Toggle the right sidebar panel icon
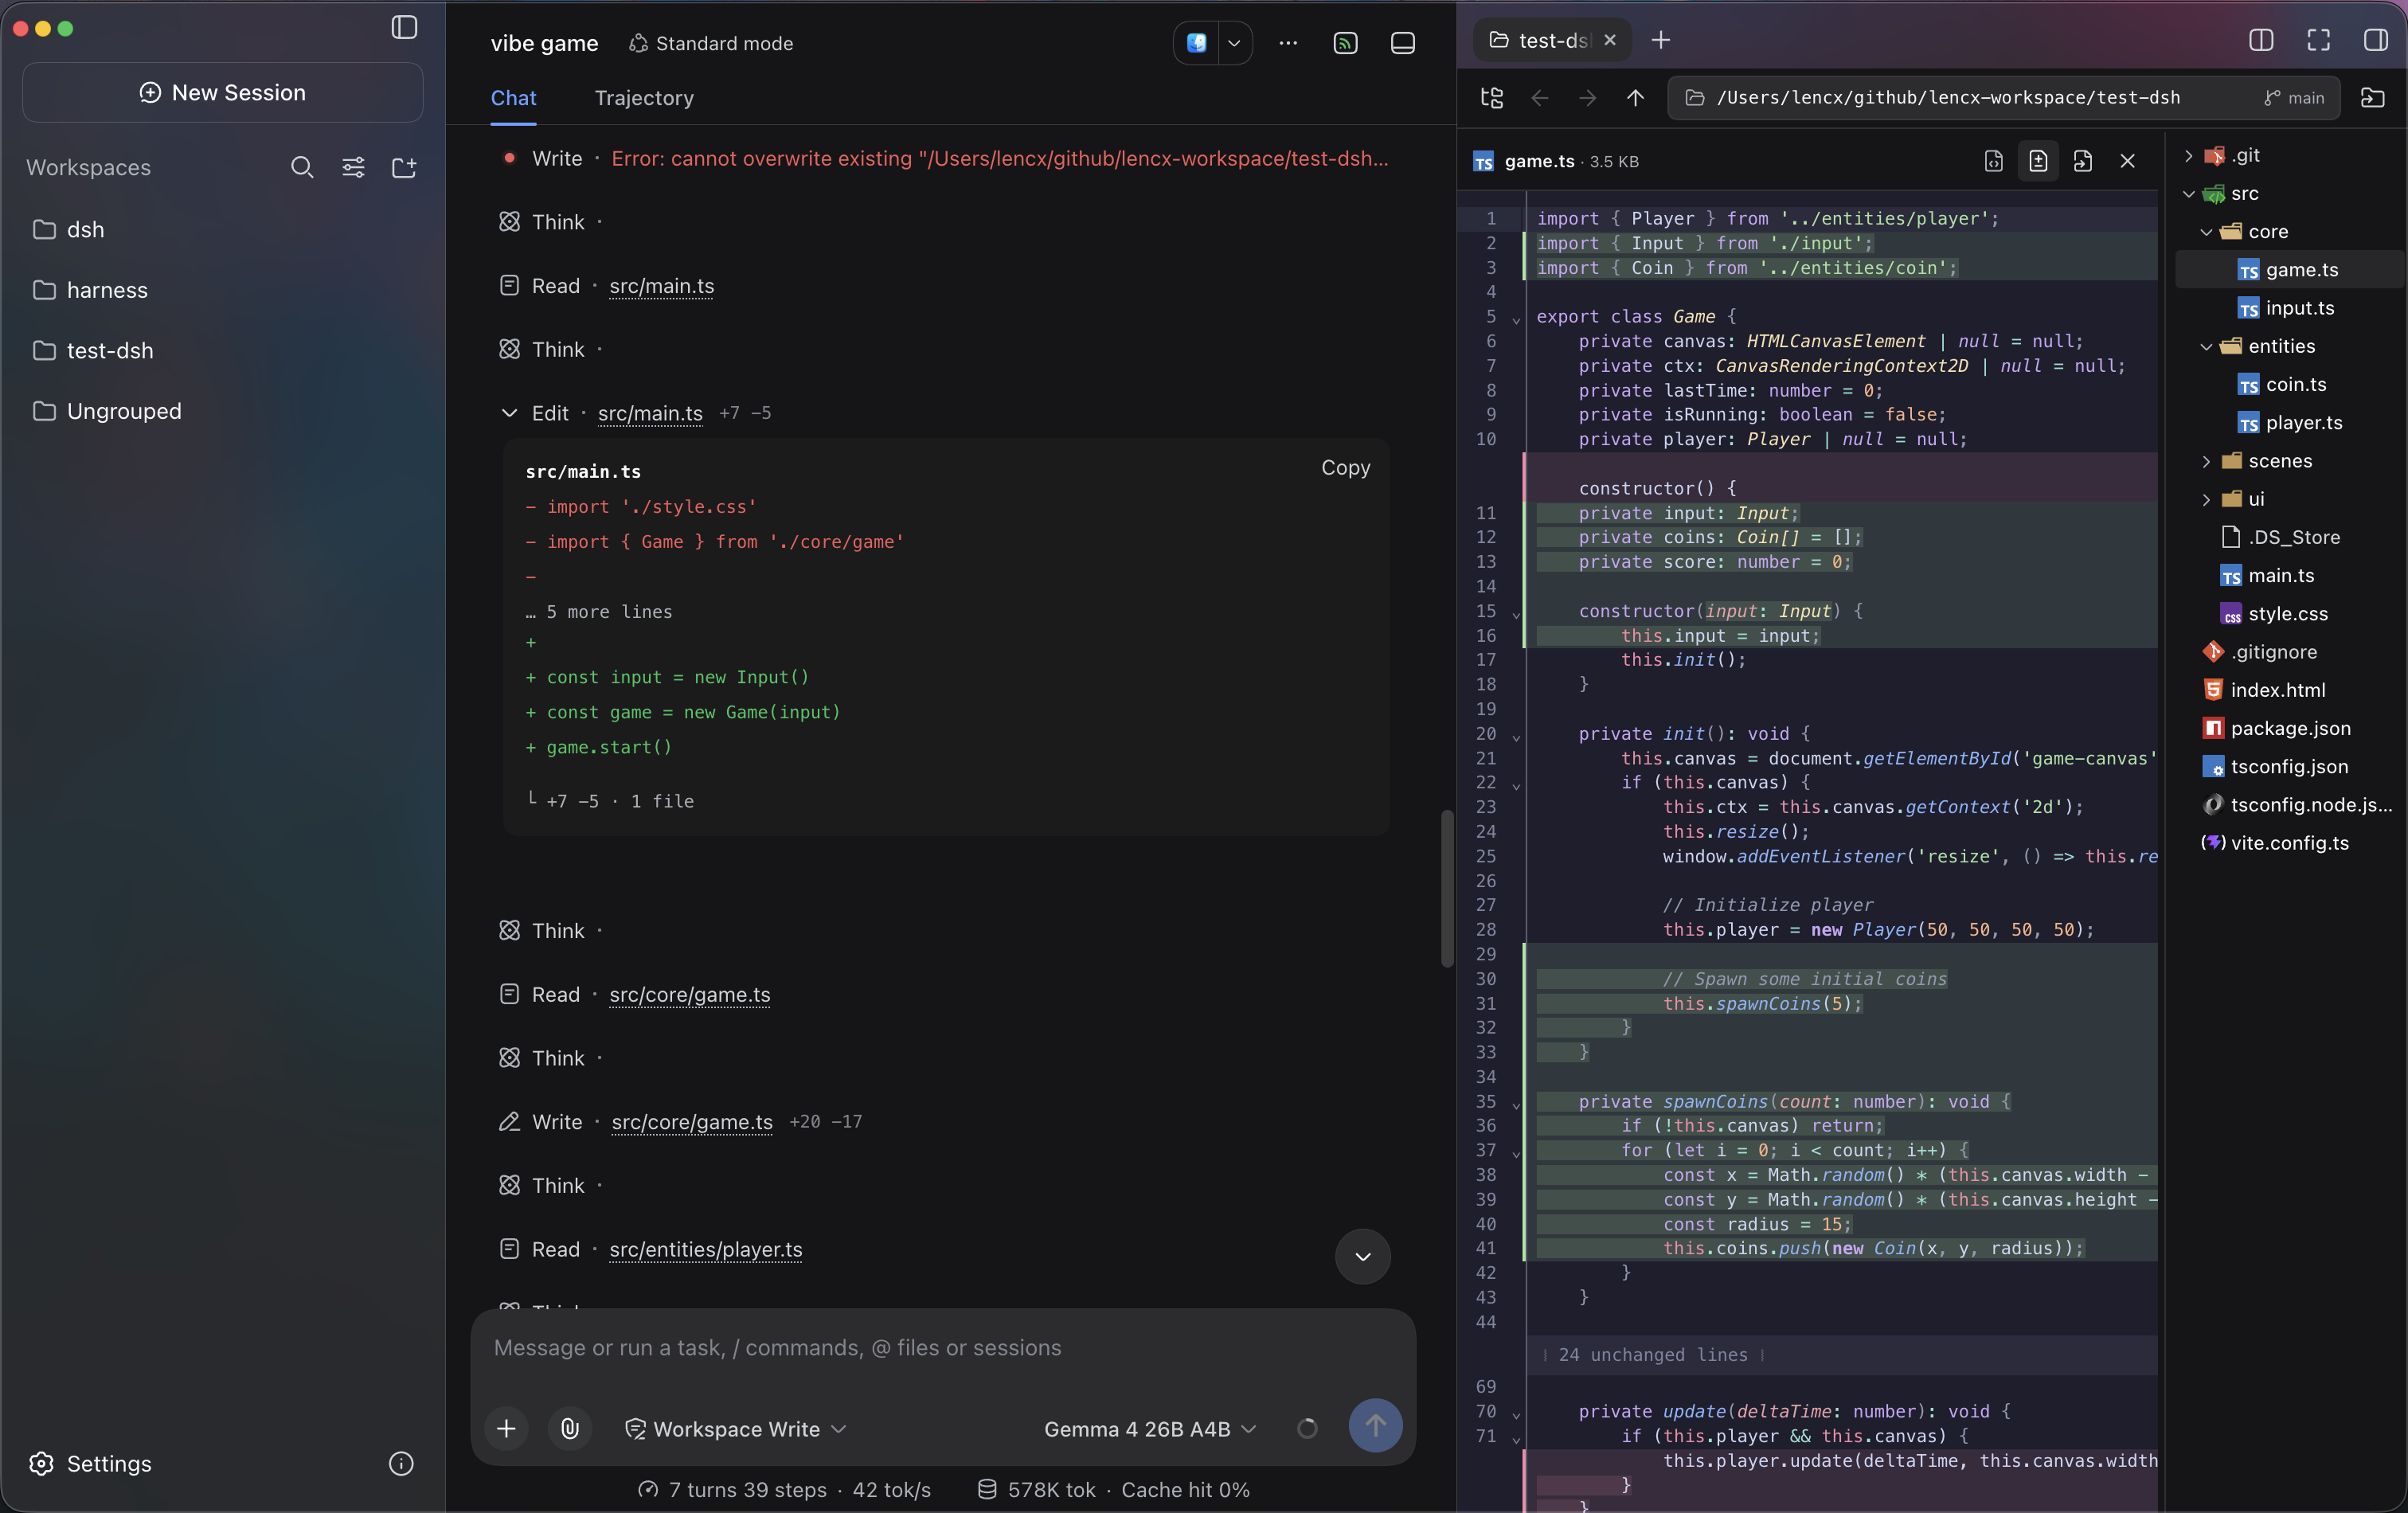 [2376, 40]
